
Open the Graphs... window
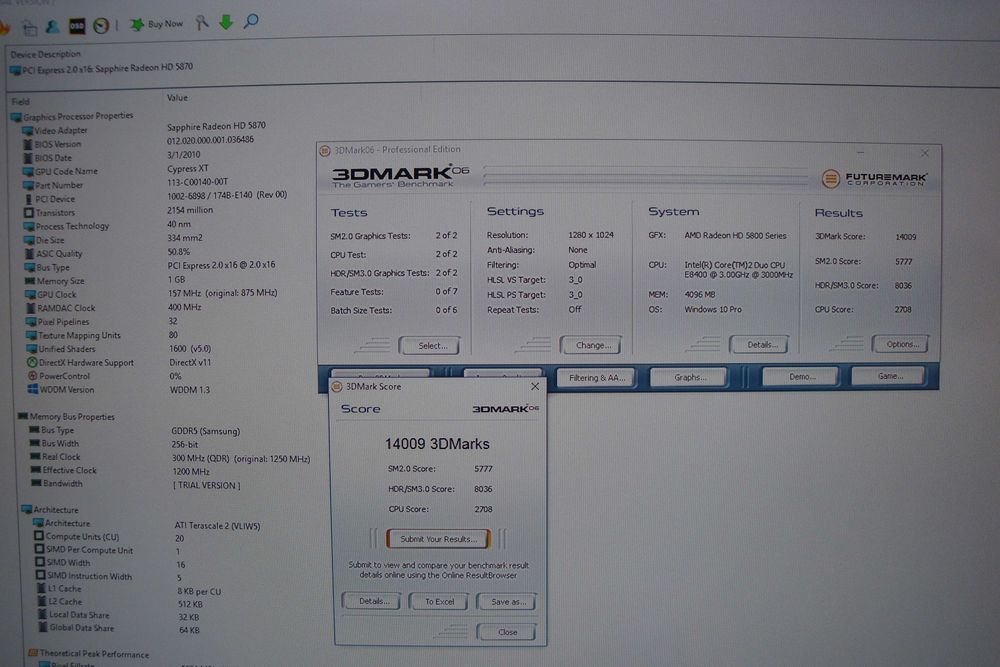[x=689, y=377]
